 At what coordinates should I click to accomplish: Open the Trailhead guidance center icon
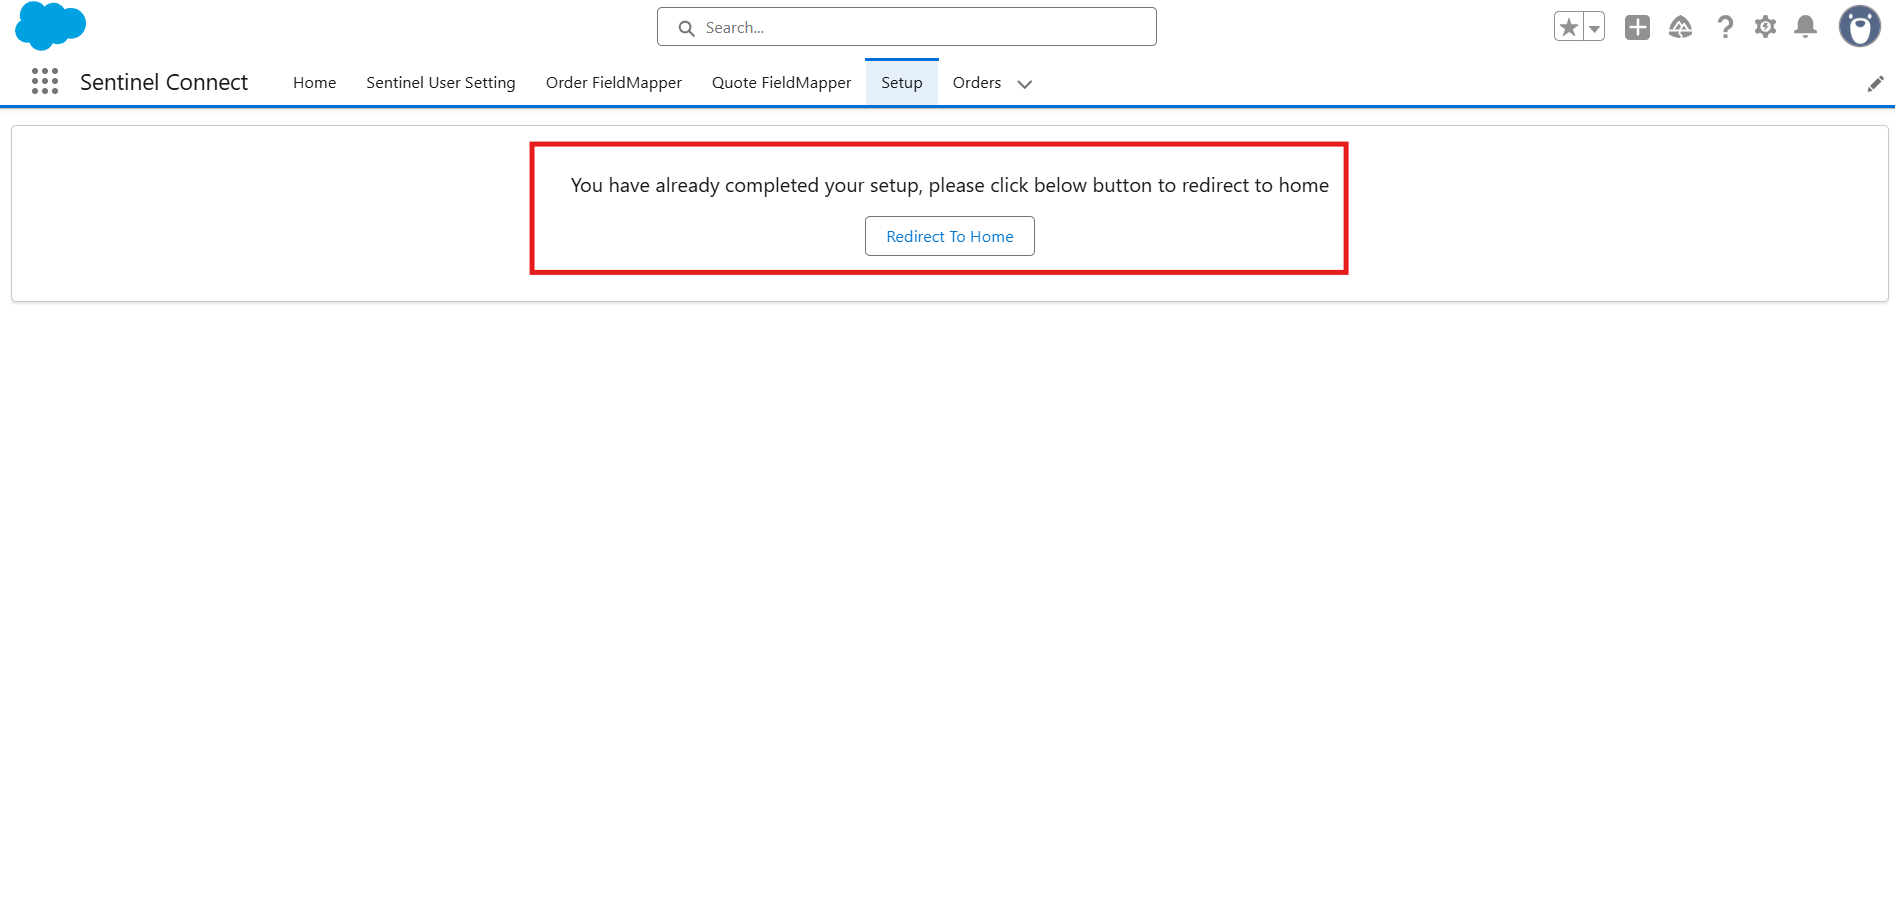(1680, 27)
